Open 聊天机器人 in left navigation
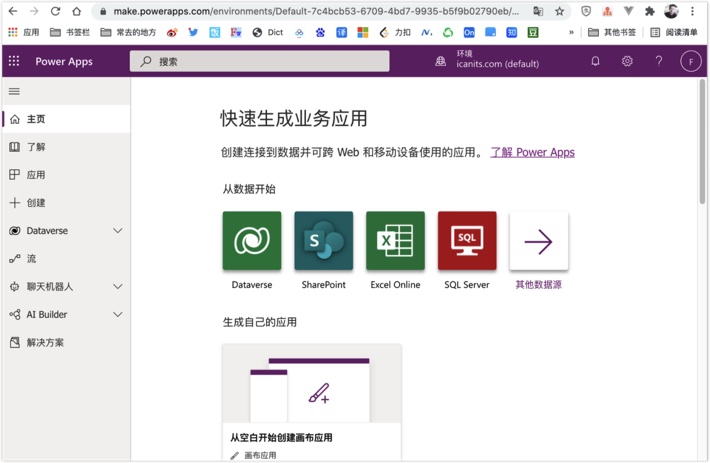Viewport: 710px width, 463px height. [x=49, y=286]
